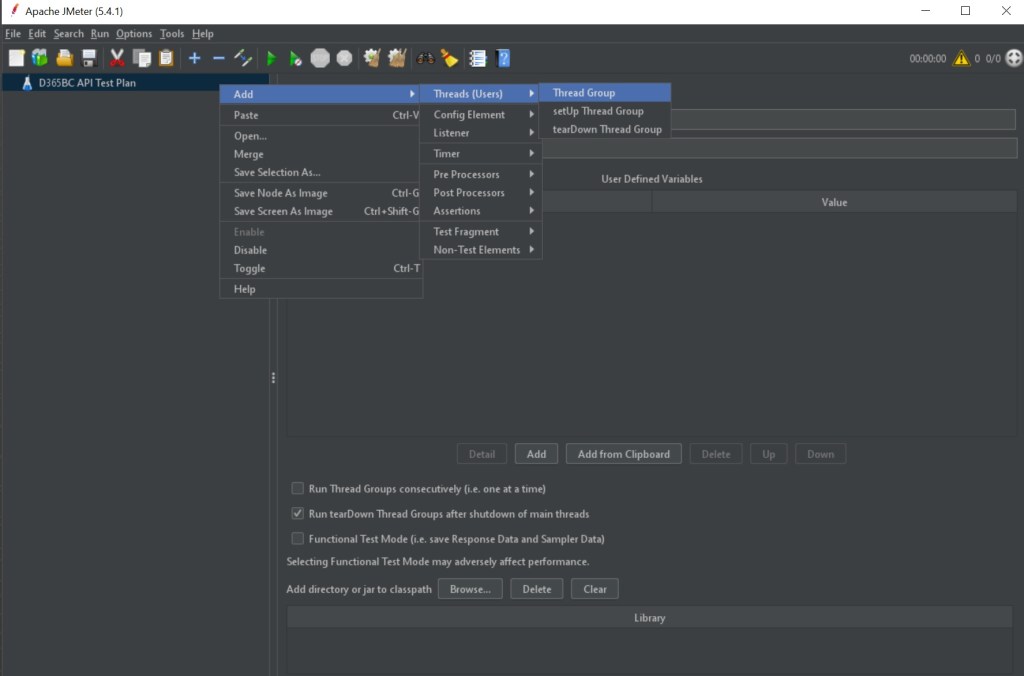Click the Save floppy disk icon
The width and height of the screenshot is (1024, 676).
click(89, 59)
